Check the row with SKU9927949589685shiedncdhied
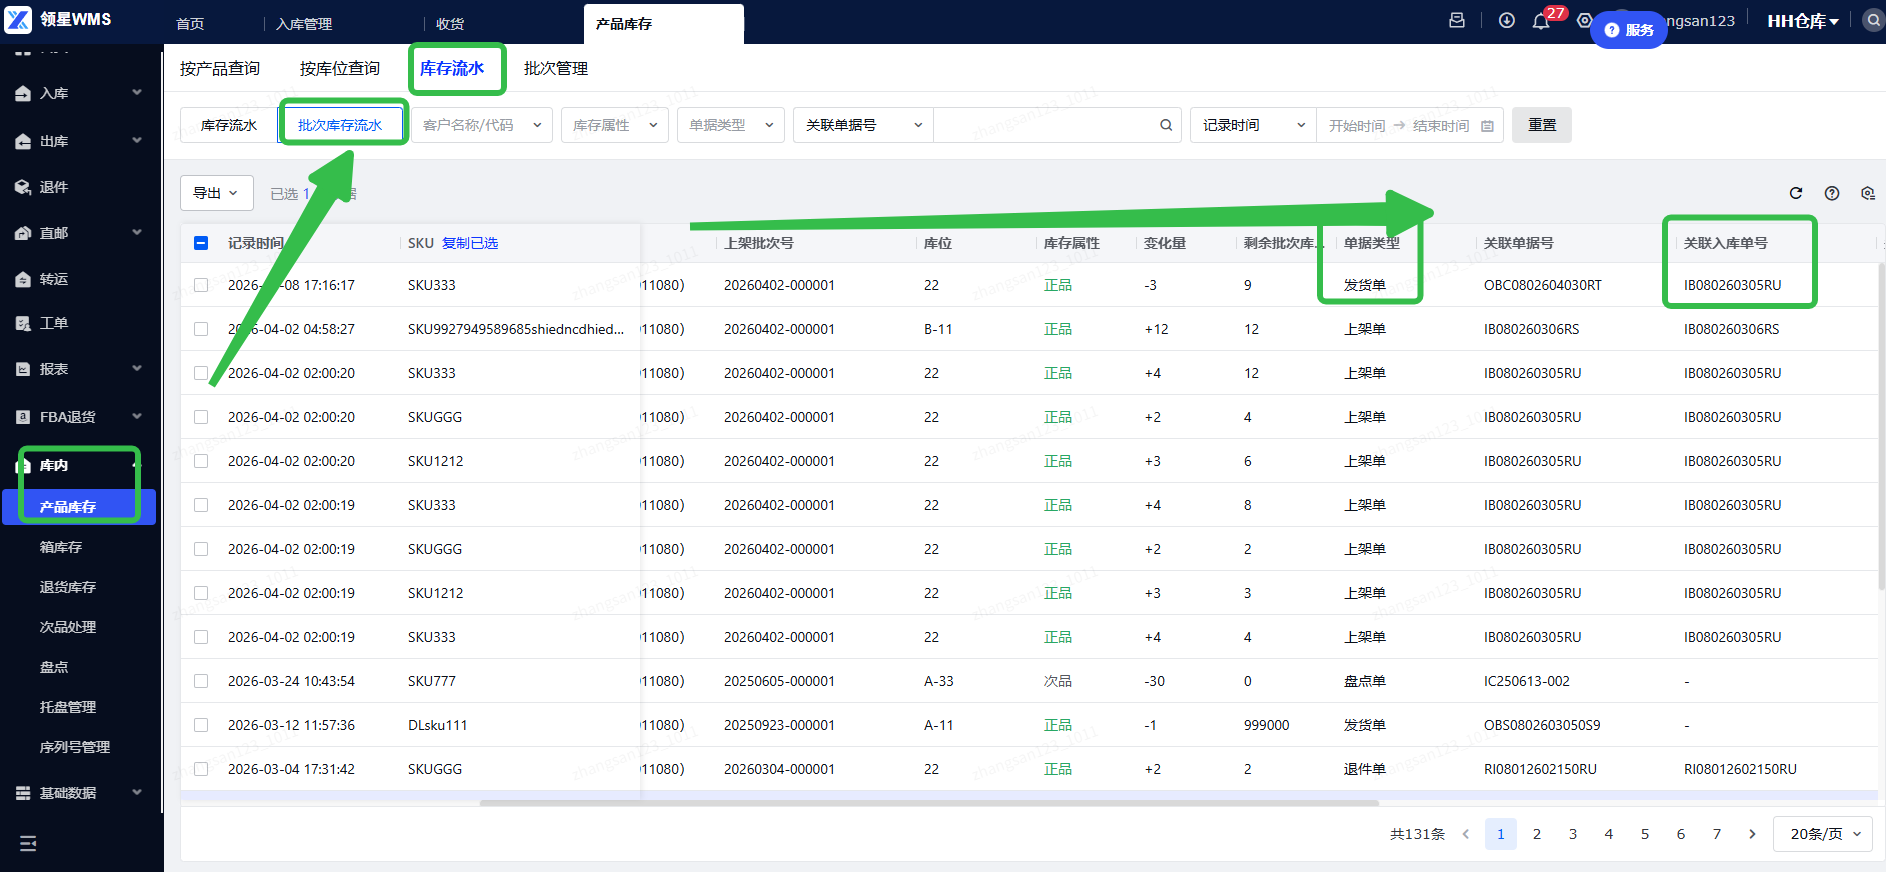 point(201,329)
